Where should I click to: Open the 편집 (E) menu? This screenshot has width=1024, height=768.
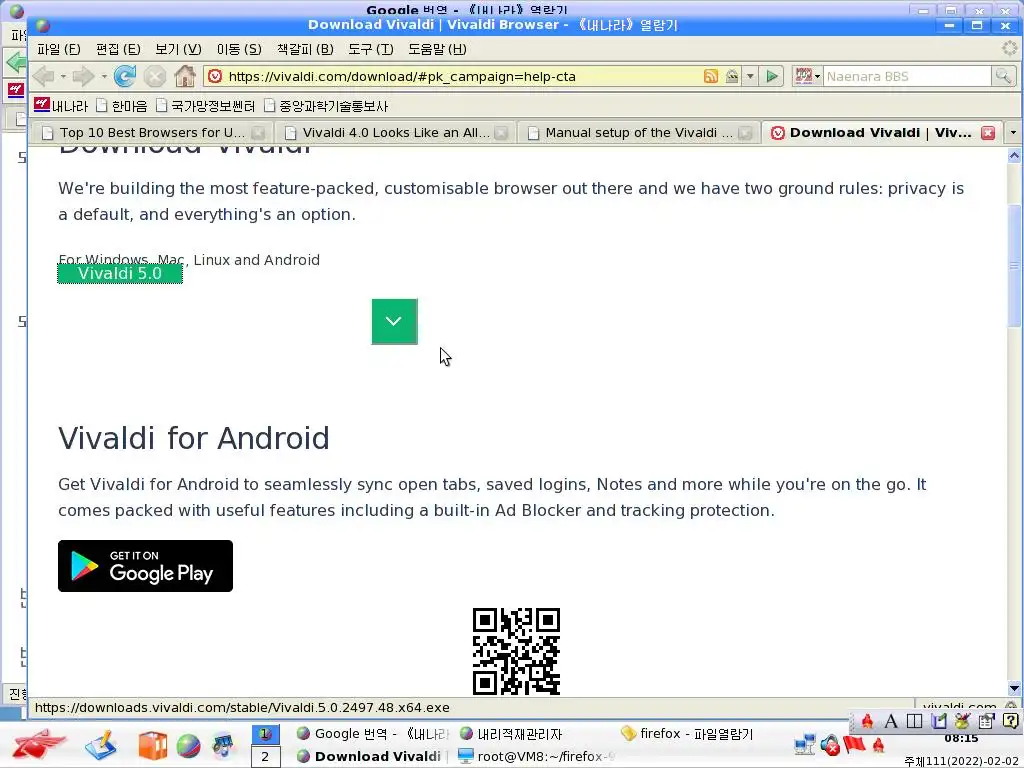point(118,50)
